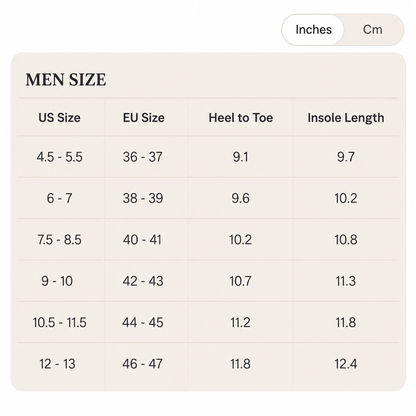The image size is (416, 416).
Task: Click the EU size 36 - 37 cell
Action: [x=143, y=157]
